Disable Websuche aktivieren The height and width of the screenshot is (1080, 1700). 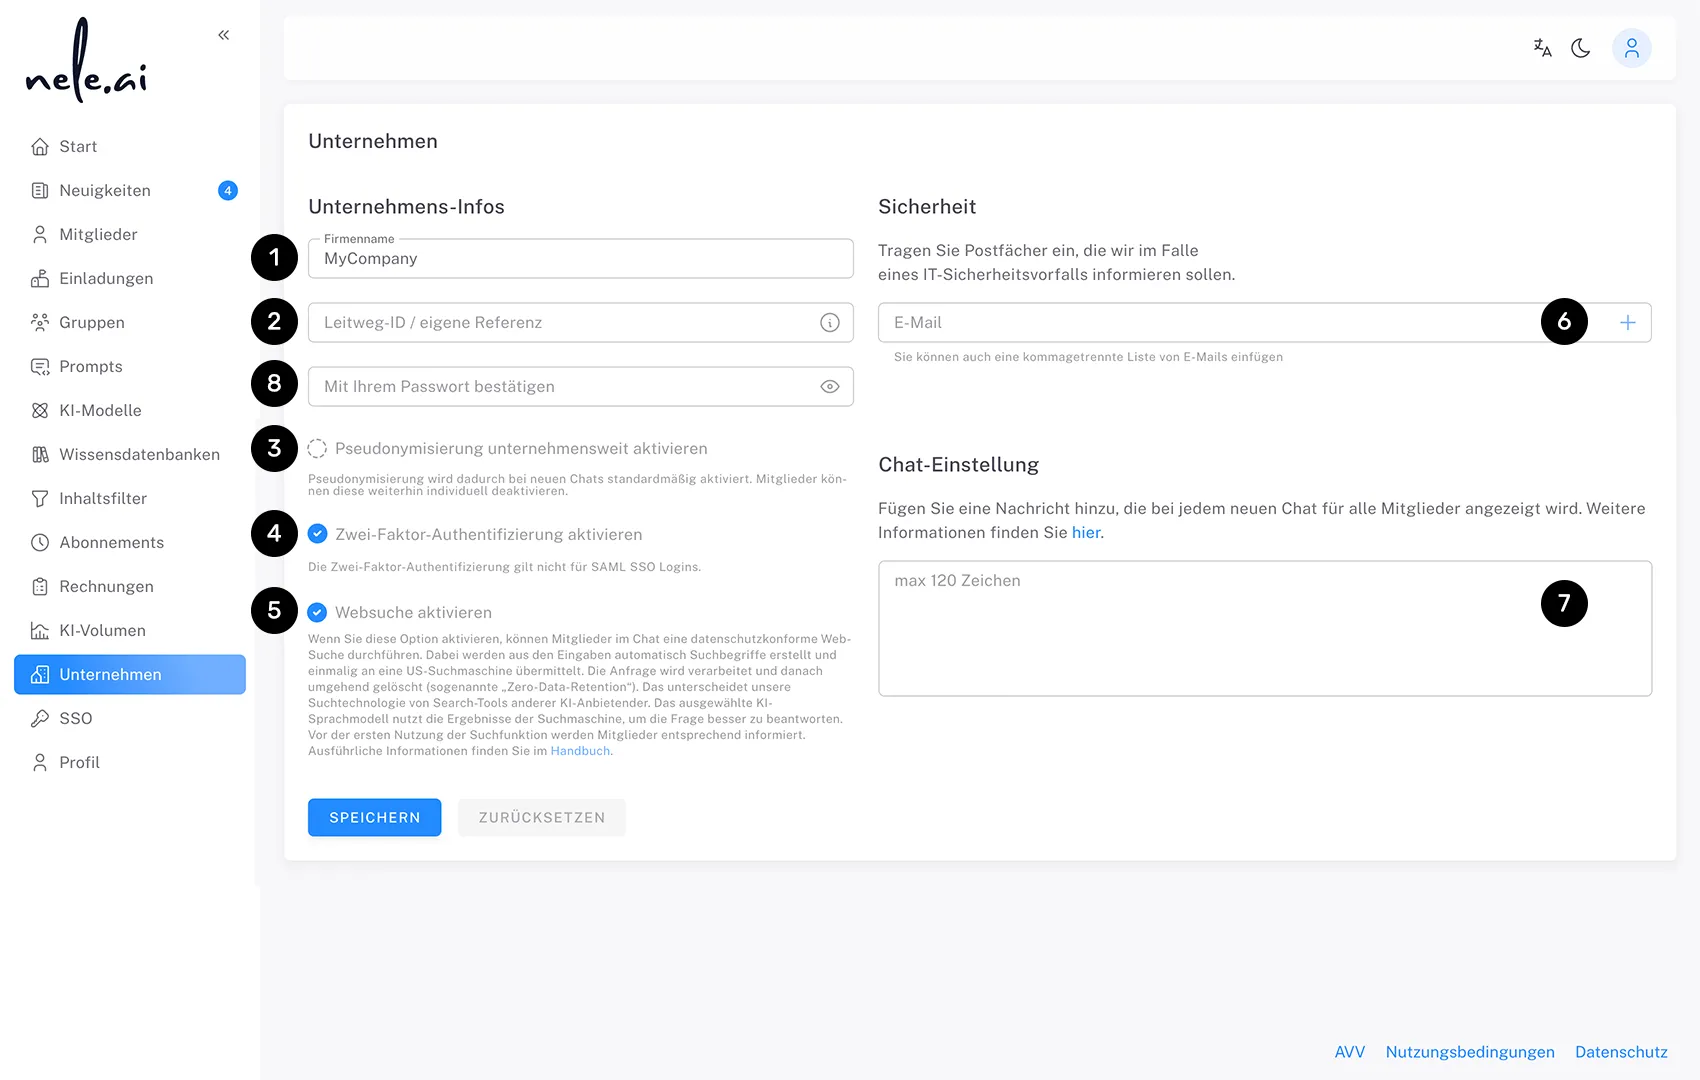pos(317,612)
